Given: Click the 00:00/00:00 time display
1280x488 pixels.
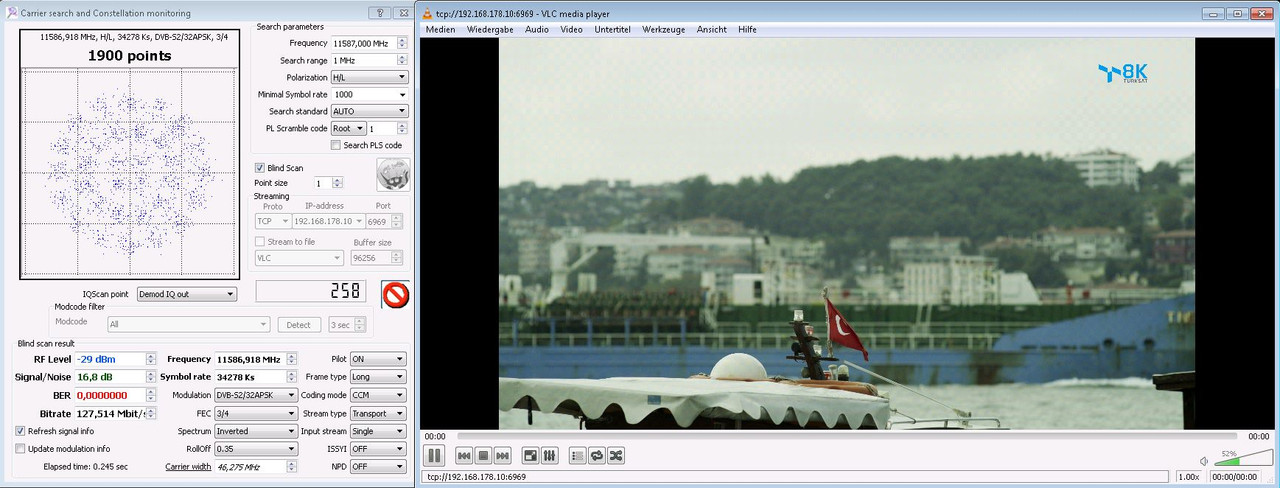Looking at the screenshot, I should (1234, 476).
